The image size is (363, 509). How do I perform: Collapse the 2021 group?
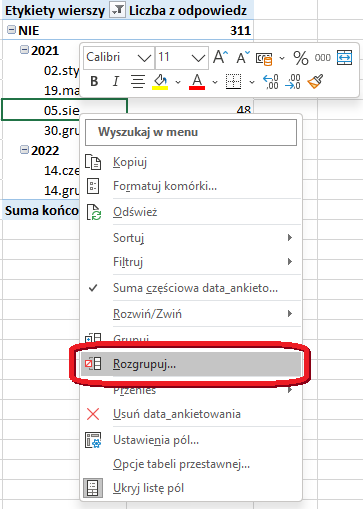tap(24, 50)
